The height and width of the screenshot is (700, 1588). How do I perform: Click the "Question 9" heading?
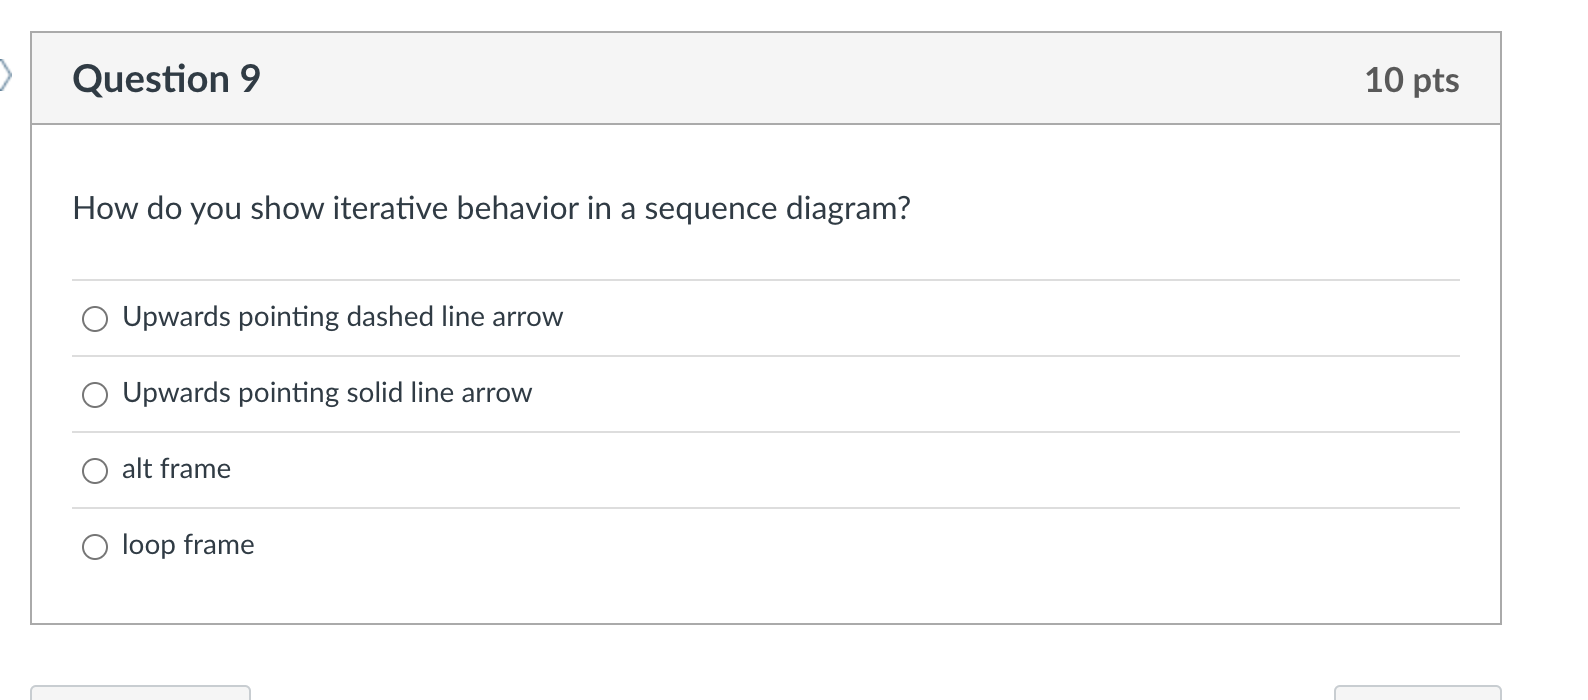coord(165,78)
